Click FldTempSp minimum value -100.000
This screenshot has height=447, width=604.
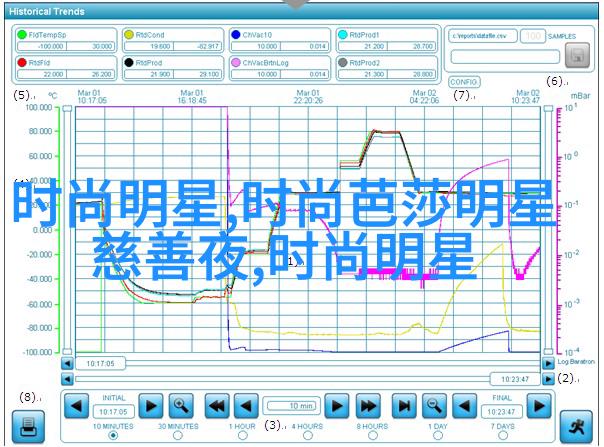(42, 46)
